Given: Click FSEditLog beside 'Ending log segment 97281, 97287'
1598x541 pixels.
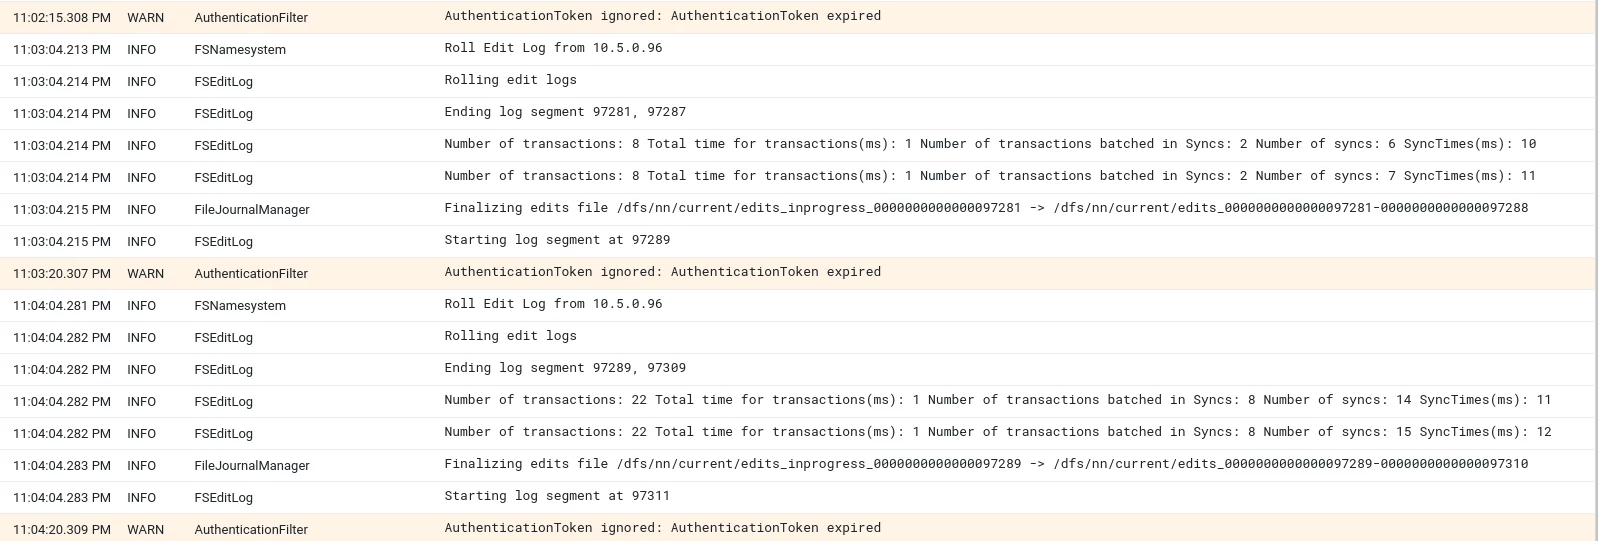Looking at the screenshot, I should click(x=223, y=114).
